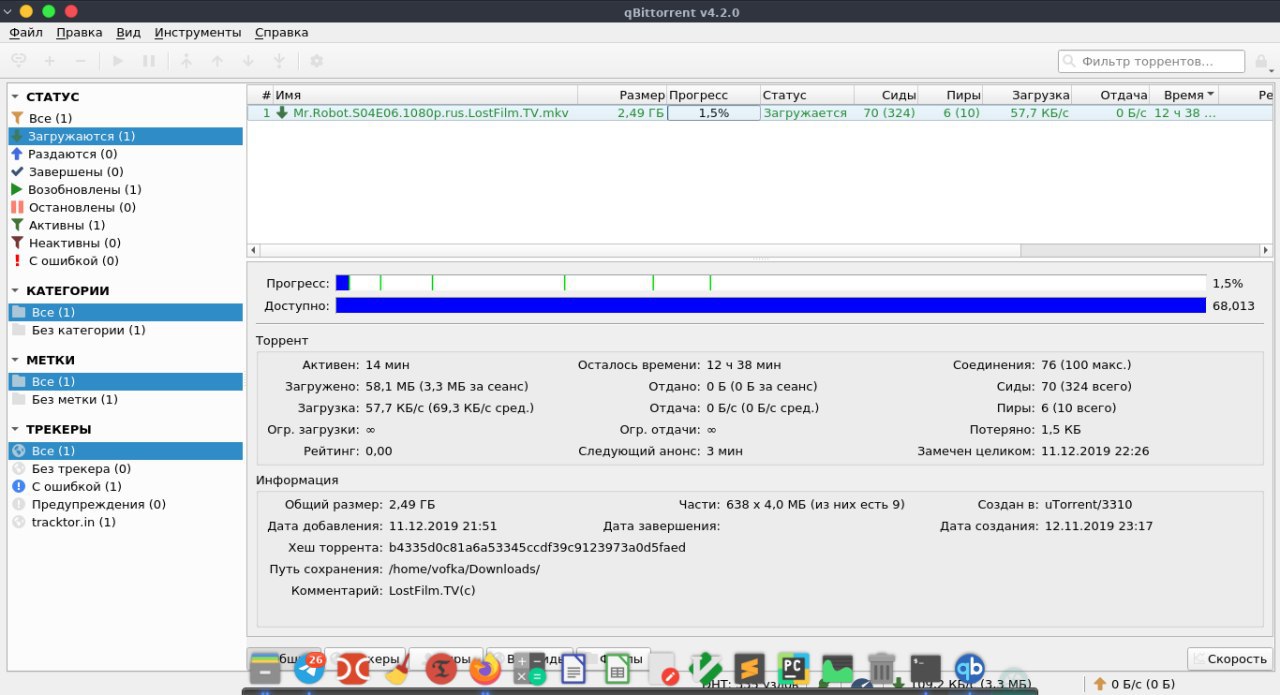Click the left arrow of horizontal scrollbar
1280x695 pixels.
coord(253,250)
